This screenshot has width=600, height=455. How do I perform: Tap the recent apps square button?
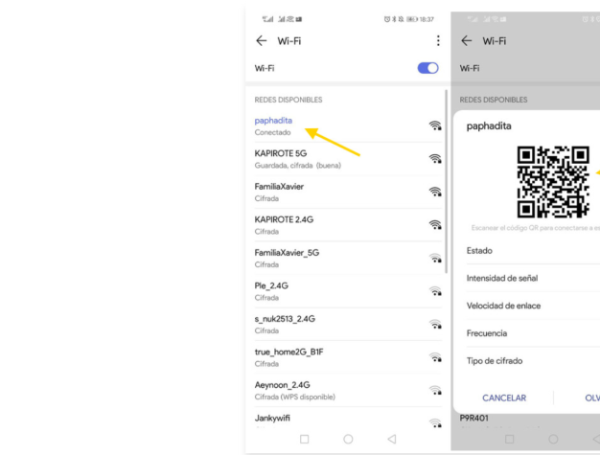click(x=305, y=439)
